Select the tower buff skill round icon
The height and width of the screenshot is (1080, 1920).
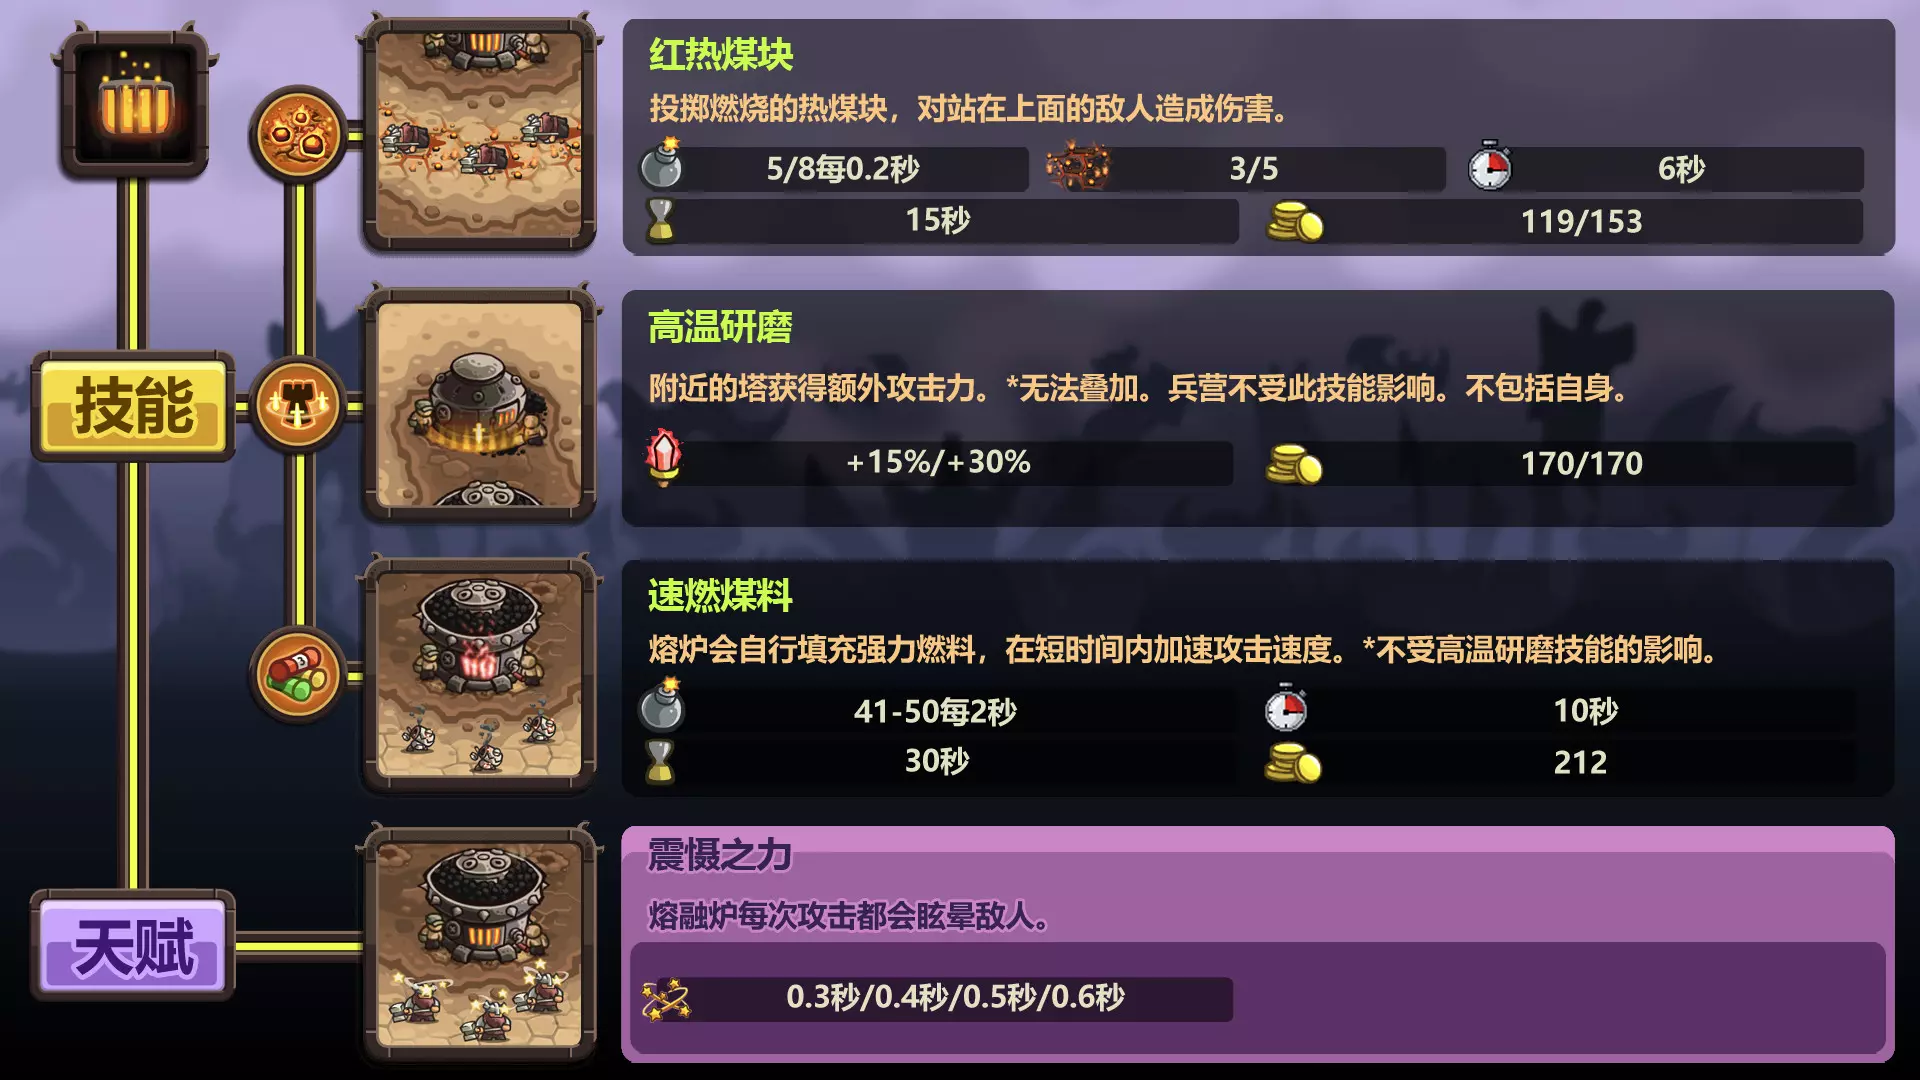click(297, 405)
